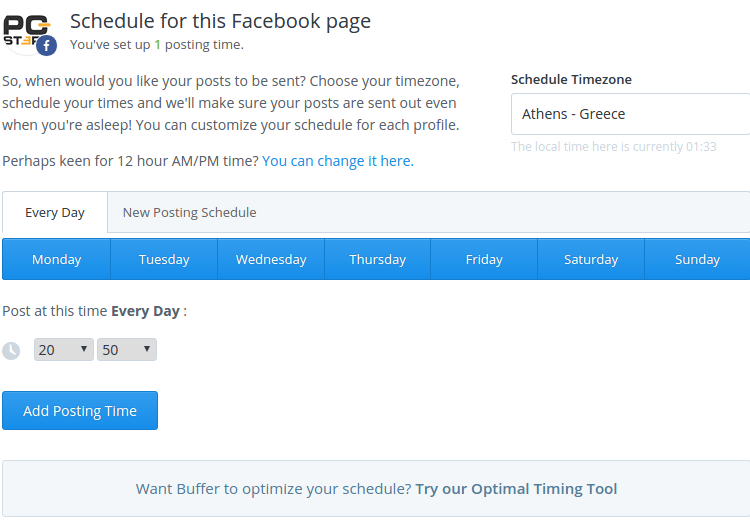Click the Optimal Timing banner box
The height and width of the screenshot is (522, 750).
coord(376,489)
